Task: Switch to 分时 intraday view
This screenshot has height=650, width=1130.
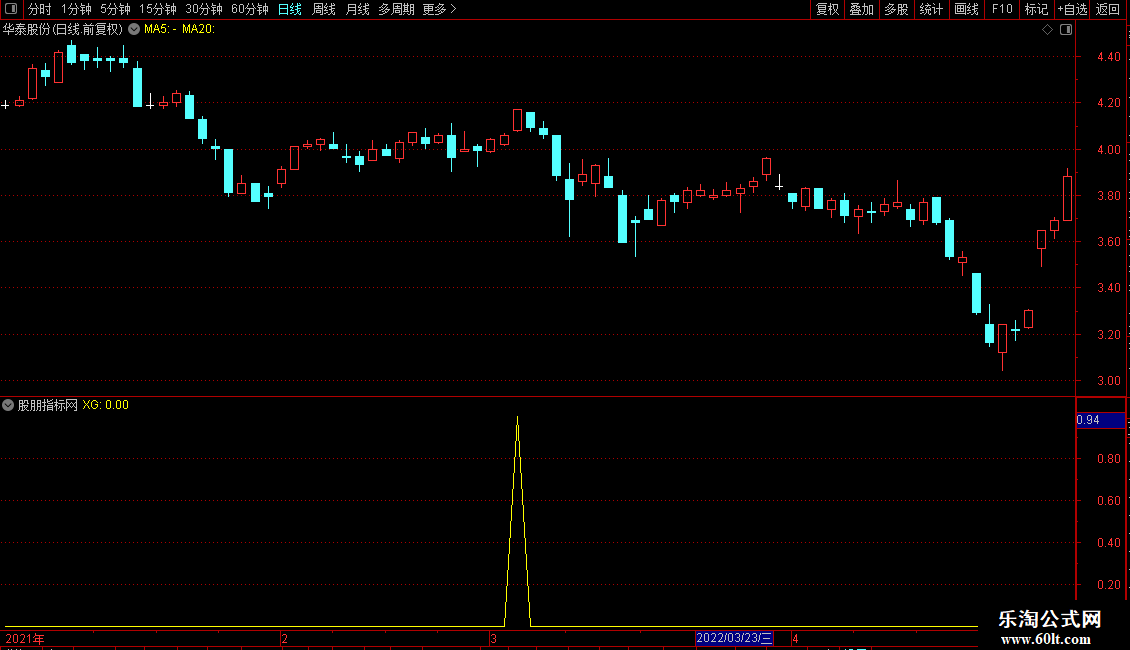Action: tap(40, 9)
